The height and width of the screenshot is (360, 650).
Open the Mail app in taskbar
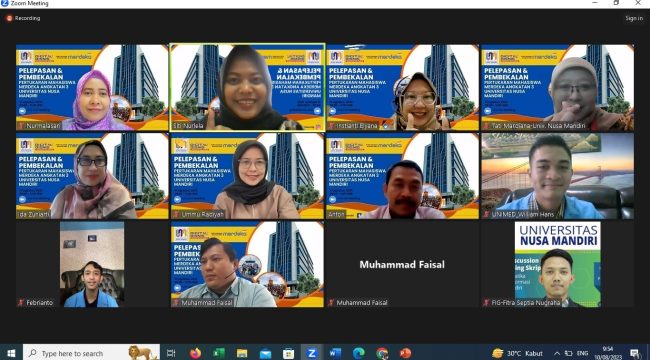(x=265, y=353)
